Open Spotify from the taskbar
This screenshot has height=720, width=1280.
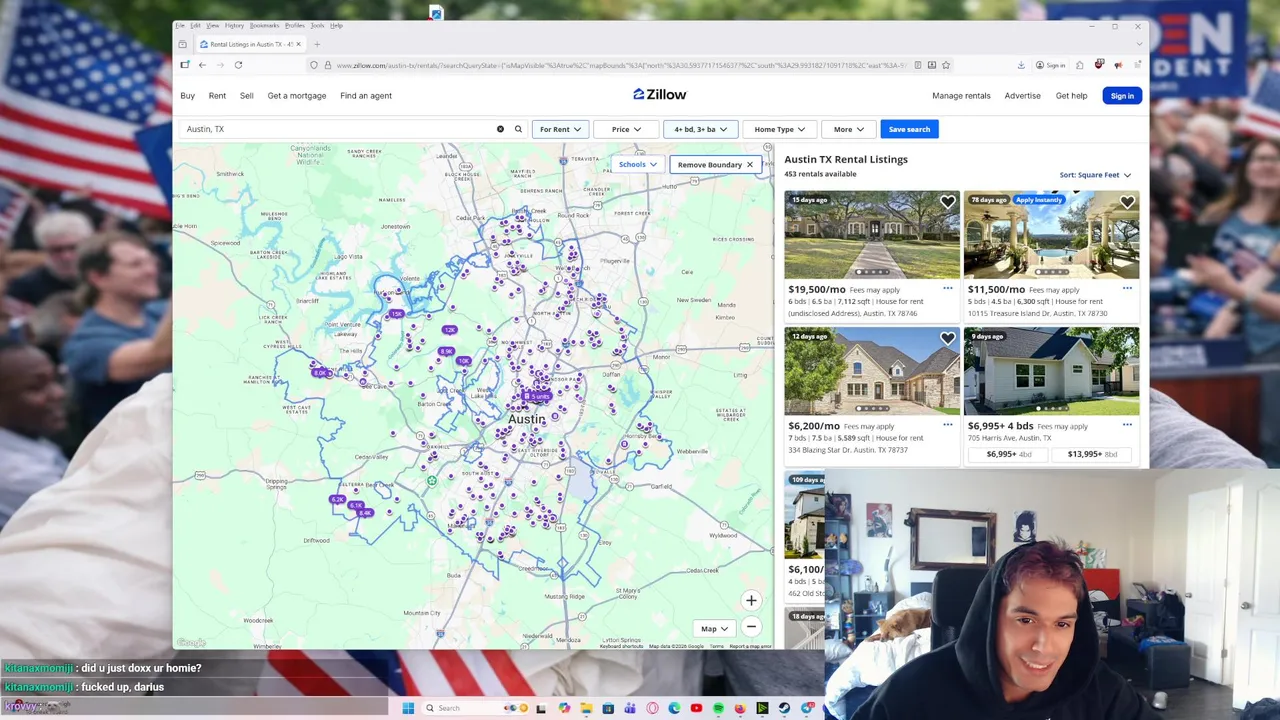click(x=718, y=708)
